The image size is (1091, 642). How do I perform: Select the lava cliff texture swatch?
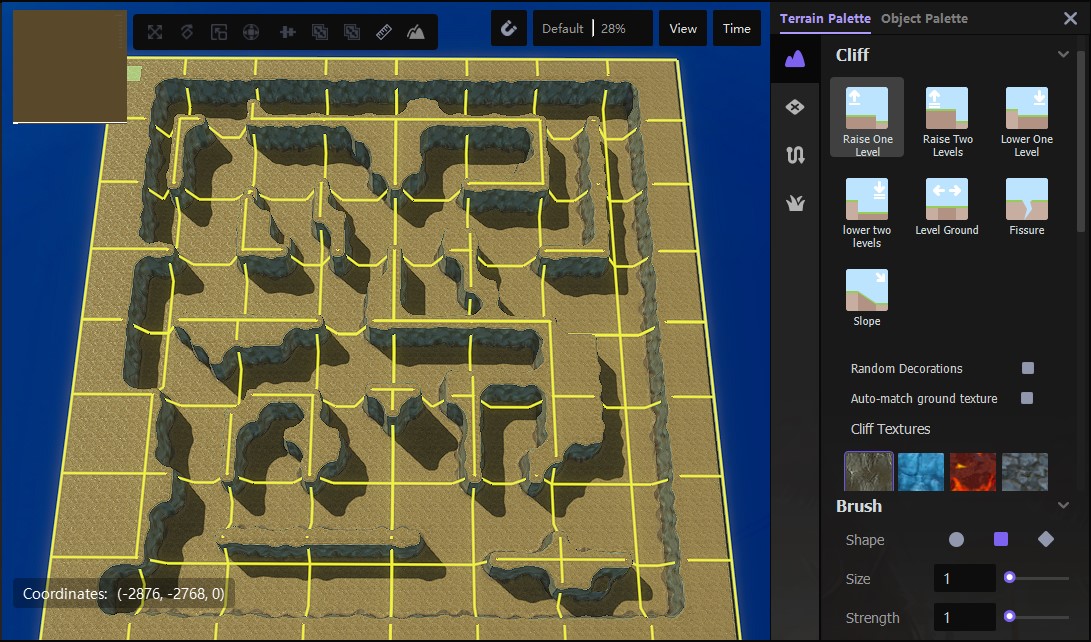(x=972, y=471)
